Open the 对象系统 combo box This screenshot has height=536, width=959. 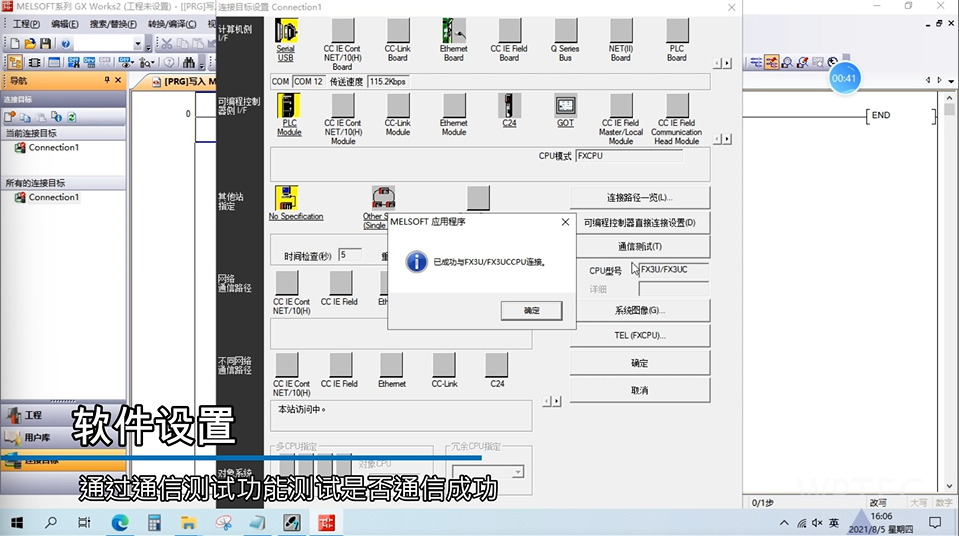(487, 472)
